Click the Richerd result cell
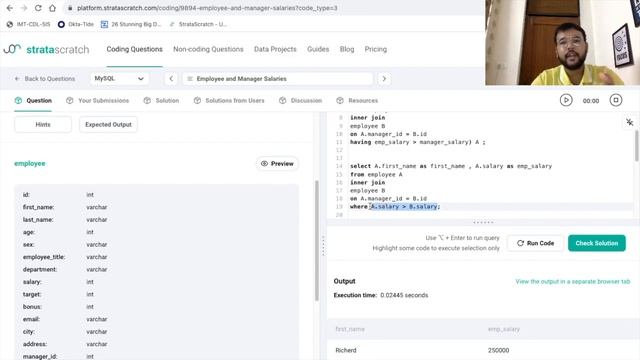 coord(346,350)
